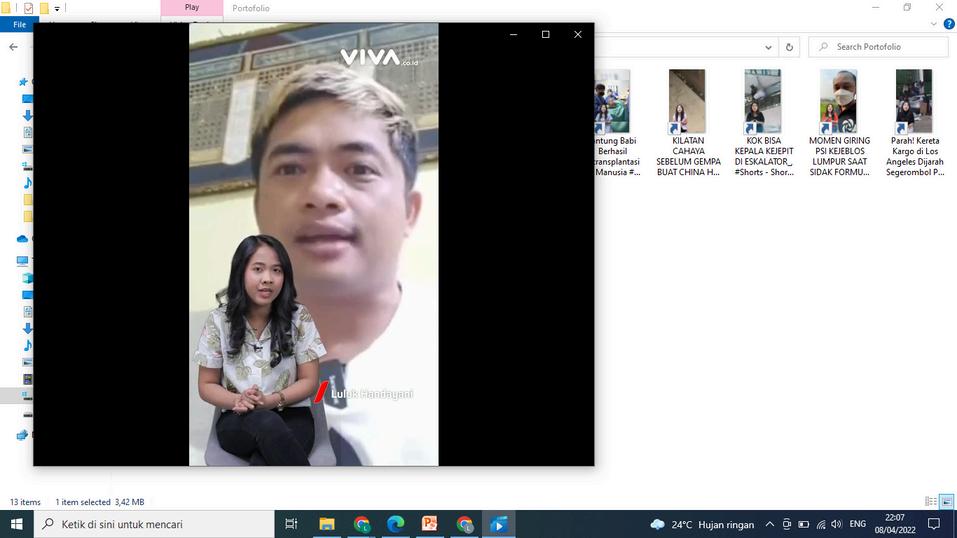Click the Movies & TV taskbar icon
Screen dimensions: 957x538
[x=499, y=524]
